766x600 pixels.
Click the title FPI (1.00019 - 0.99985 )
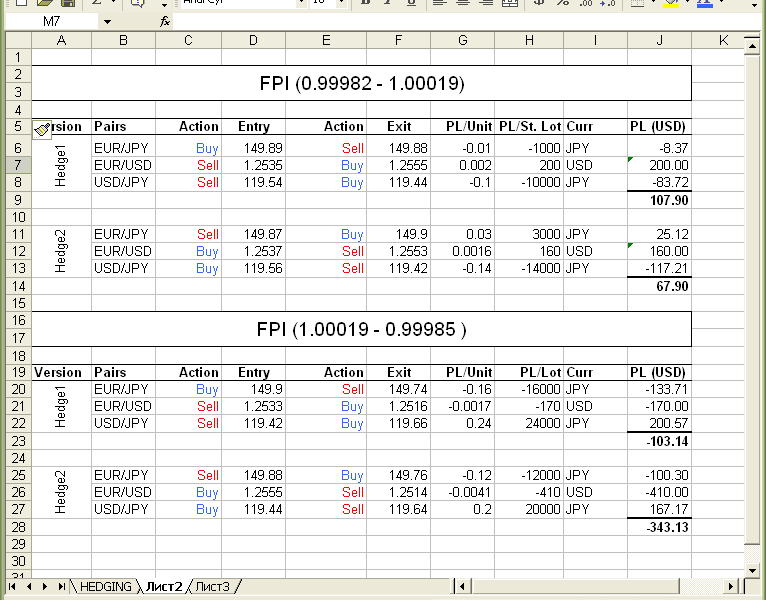362,329
